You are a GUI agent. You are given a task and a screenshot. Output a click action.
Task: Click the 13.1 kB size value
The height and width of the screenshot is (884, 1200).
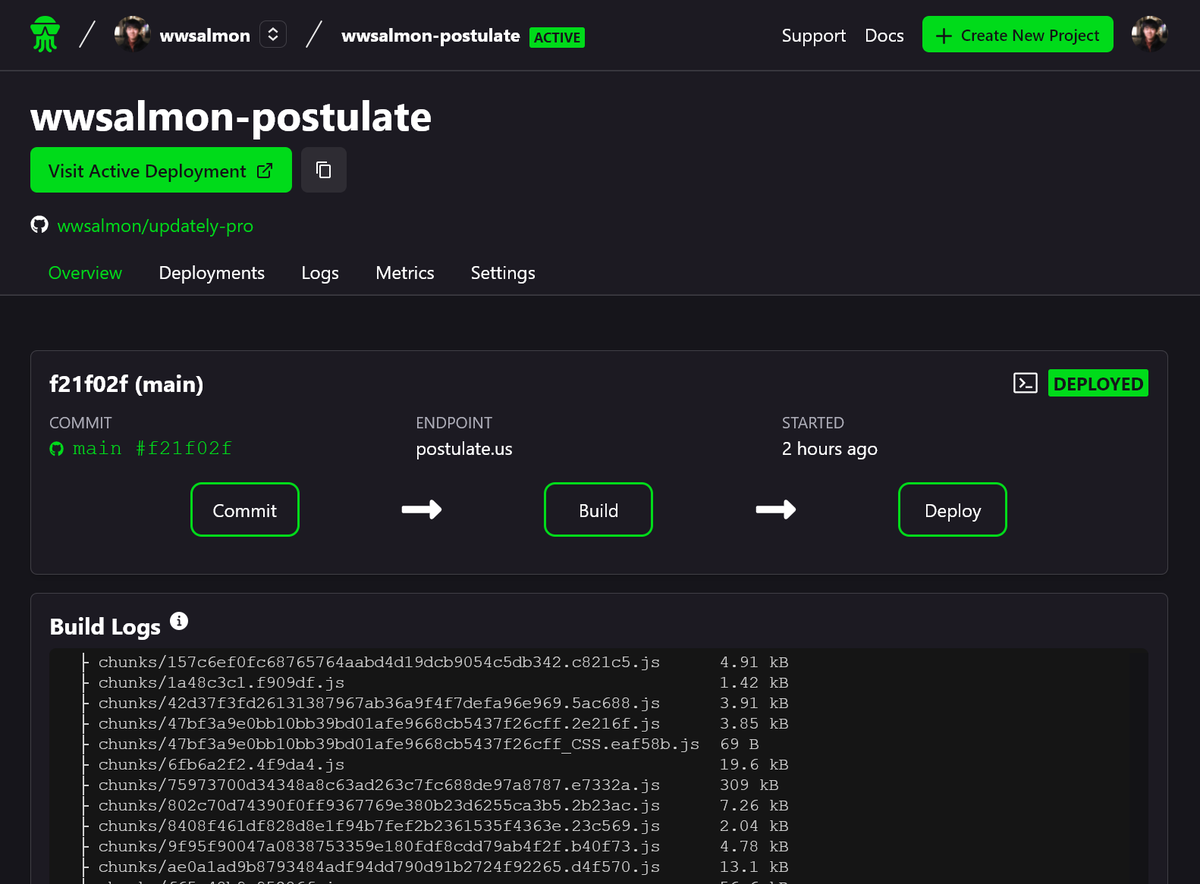click(754, 867)
